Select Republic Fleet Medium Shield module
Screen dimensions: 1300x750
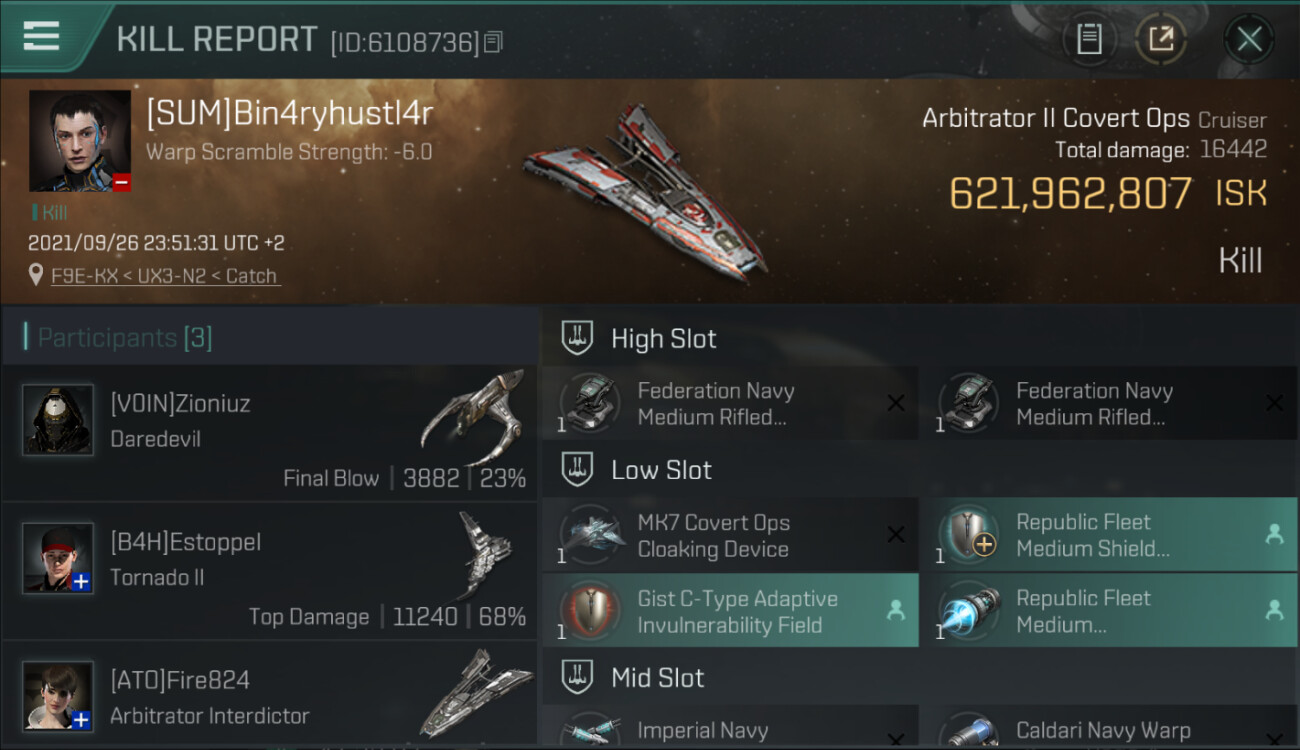1109,535
